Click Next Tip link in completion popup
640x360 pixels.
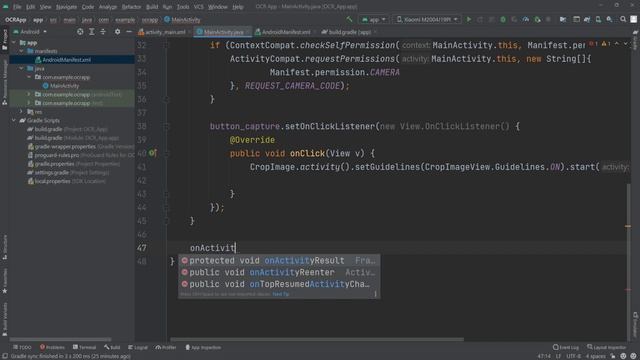(281, 294)
